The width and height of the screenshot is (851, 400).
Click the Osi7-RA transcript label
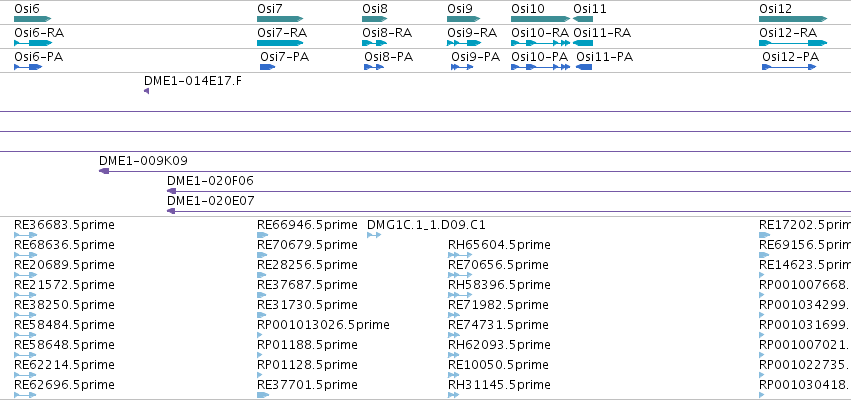click(282, 33)
